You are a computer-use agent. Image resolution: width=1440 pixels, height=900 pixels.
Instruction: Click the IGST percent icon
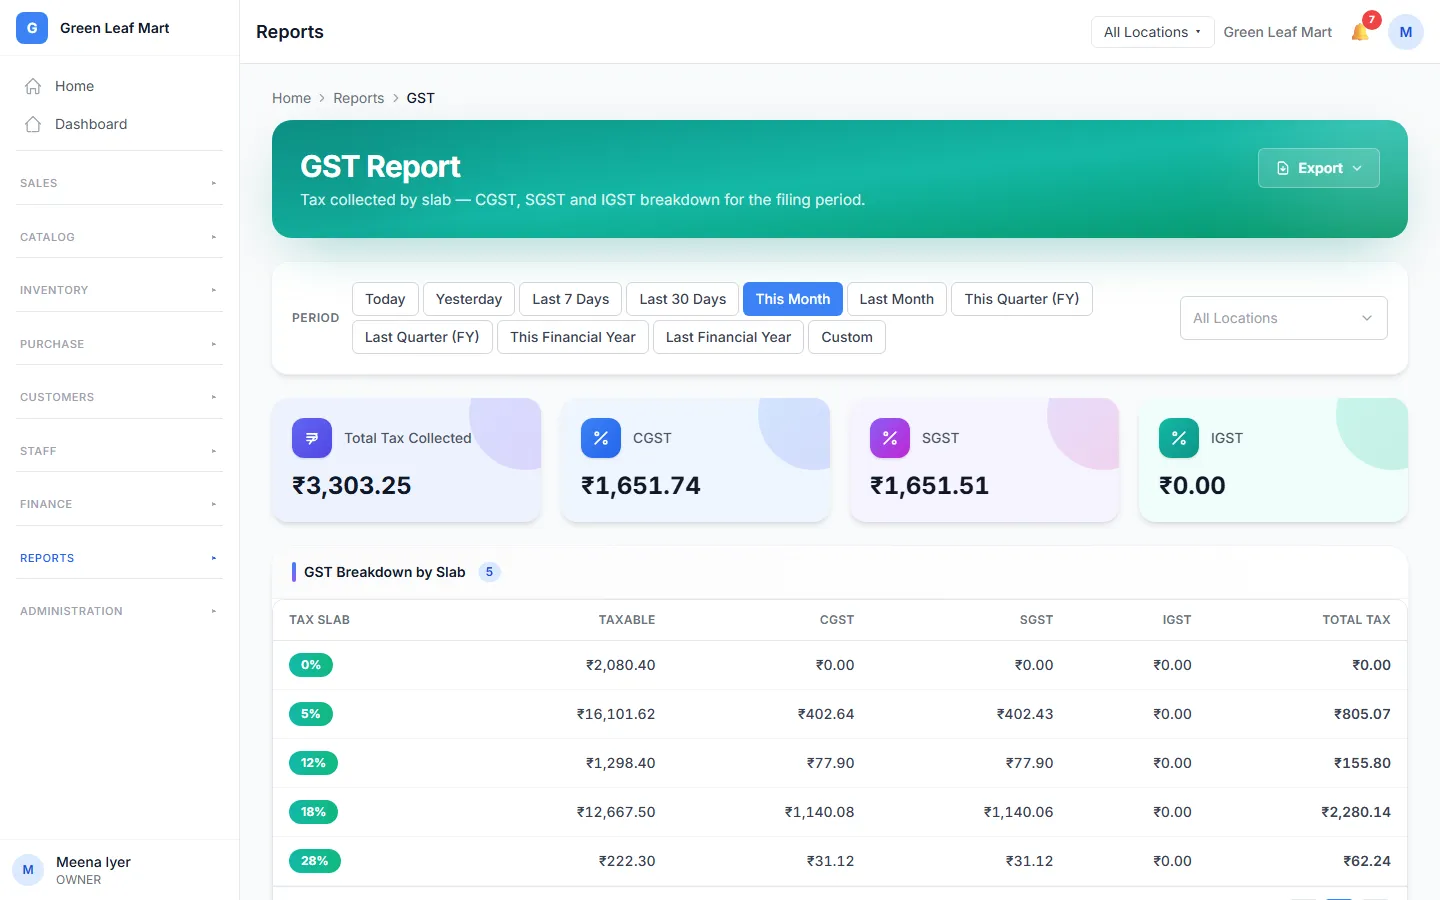1179,438
